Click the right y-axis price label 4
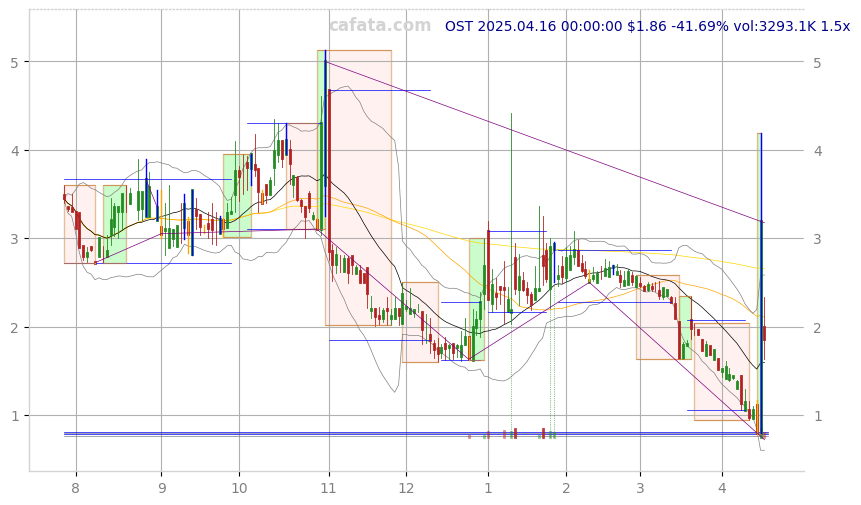Viewport: 861px width, 505px height. click(x=818, y=151)
